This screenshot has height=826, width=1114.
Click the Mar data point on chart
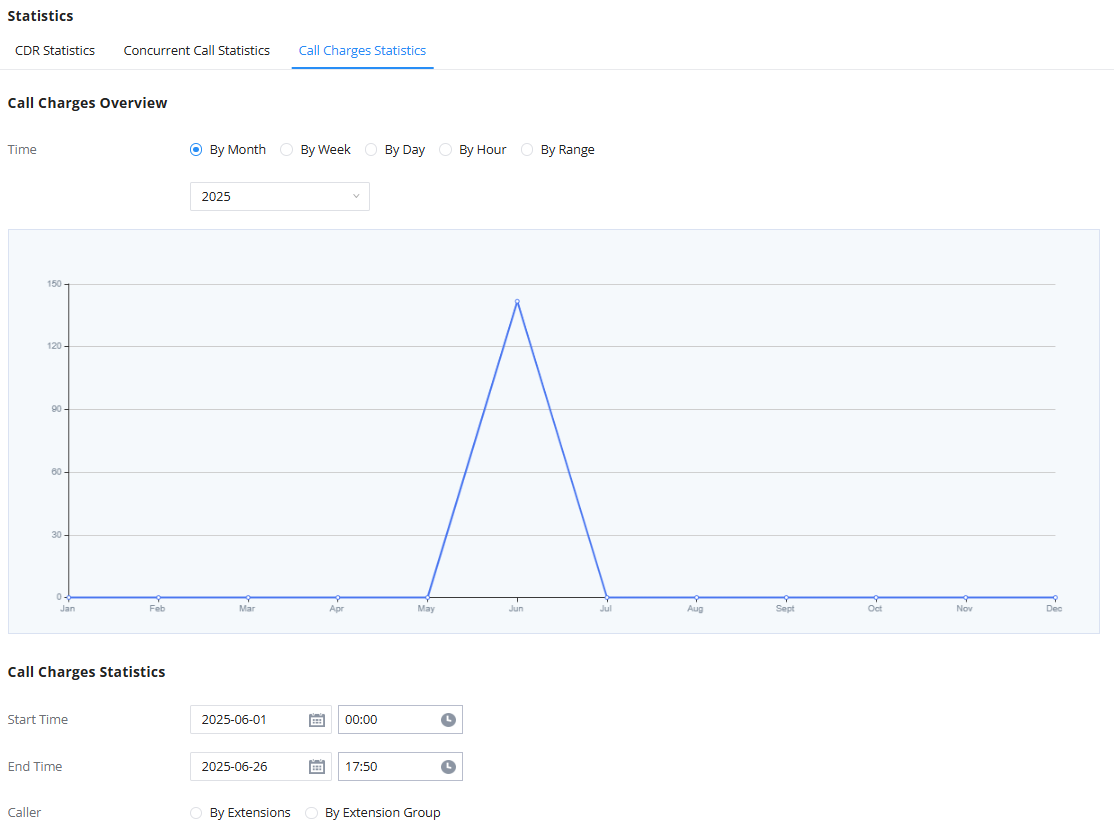click(x=248, y=597)
